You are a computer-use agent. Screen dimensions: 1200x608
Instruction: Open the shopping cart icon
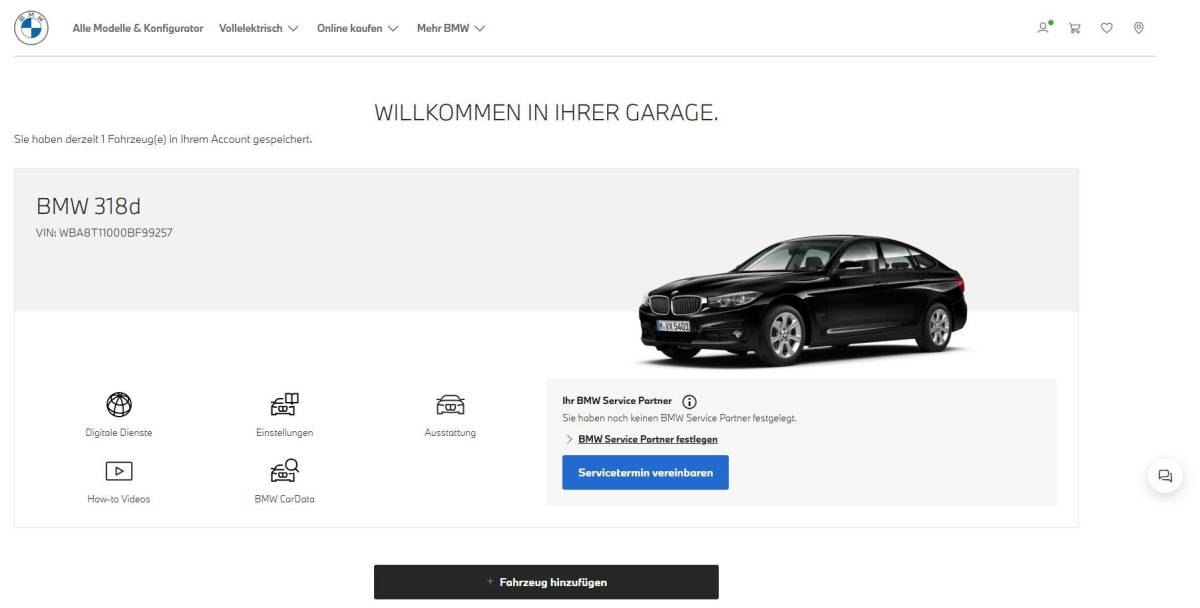click(1074, 28)
